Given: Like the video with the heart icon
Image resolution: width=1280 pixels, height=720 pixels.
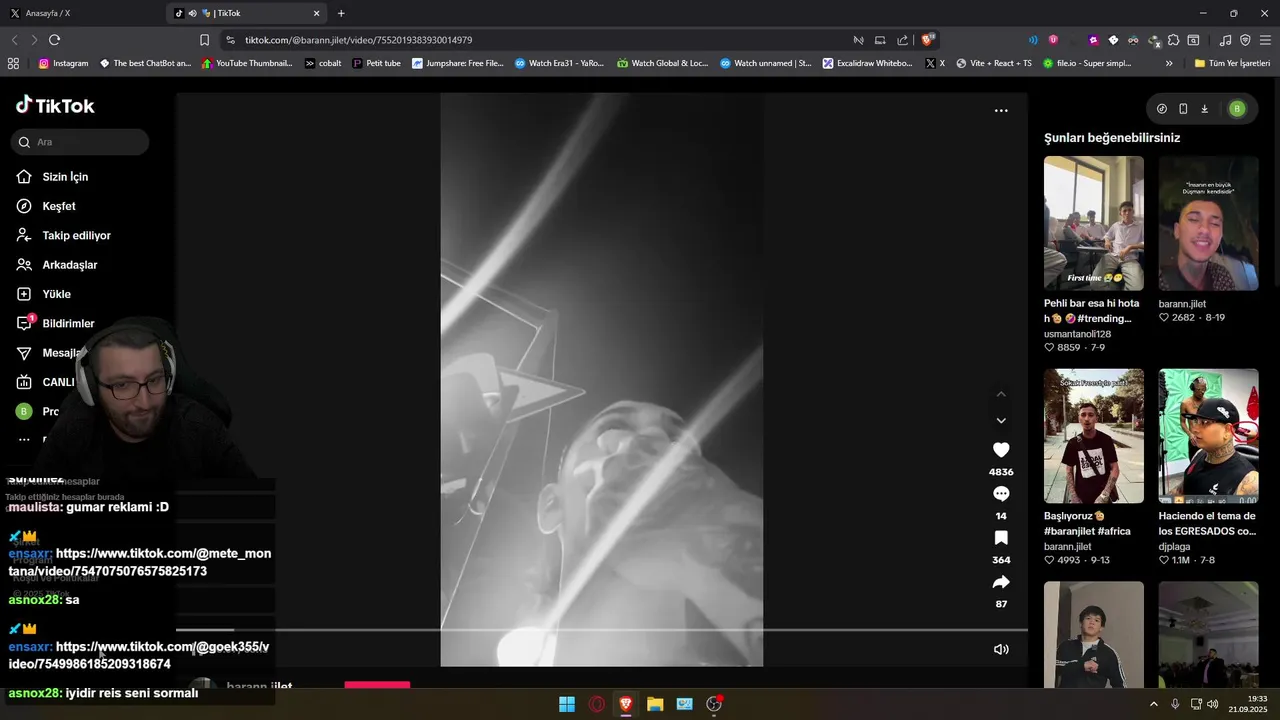Looking at the screenshot, I should pos(1001,450).
